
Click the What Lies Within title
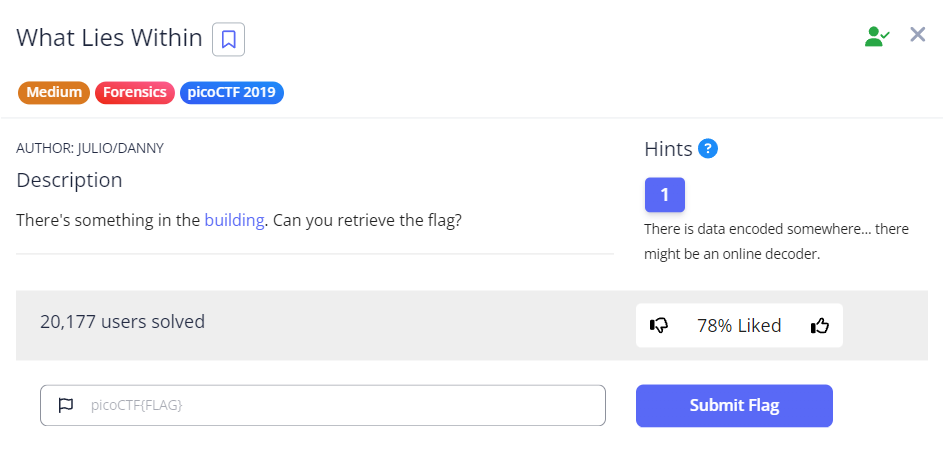pos(109,39)
